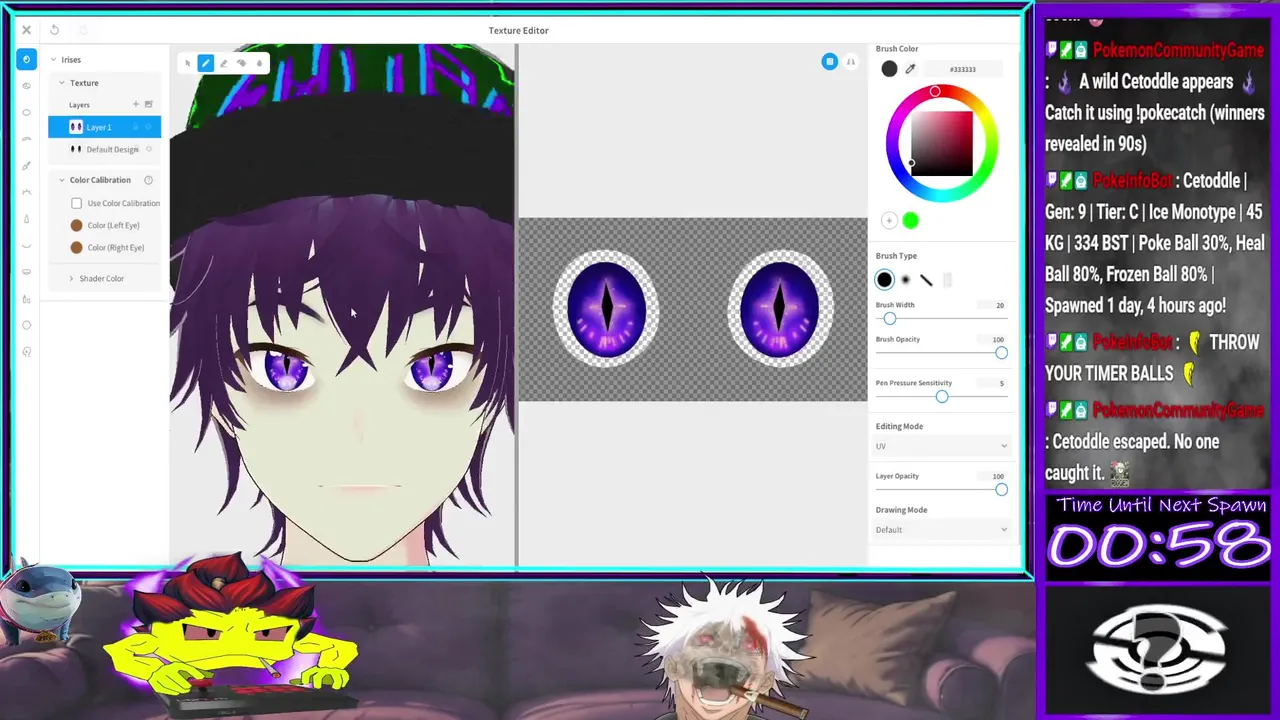This screenshot has width=1280, height=720.
Task: Choose the eraser tool
Action: coord(223,63)
